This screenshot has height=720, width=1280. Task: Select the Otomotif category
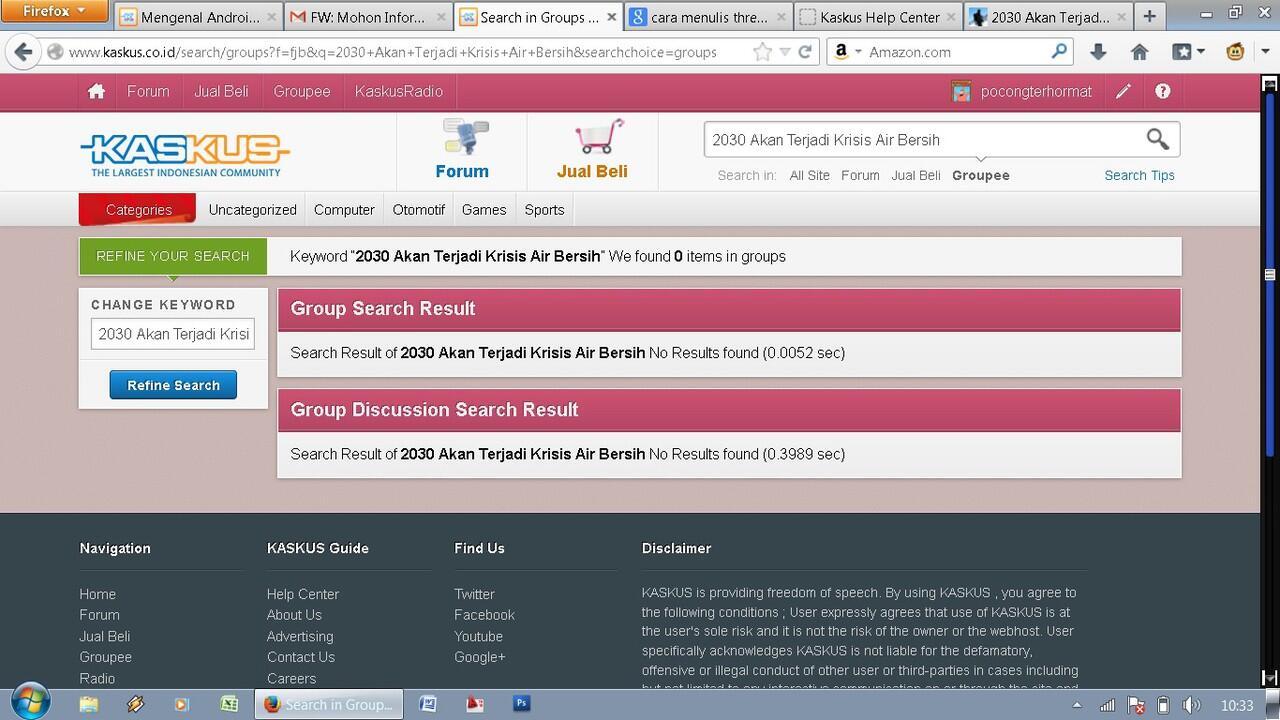tap(418, 210)
